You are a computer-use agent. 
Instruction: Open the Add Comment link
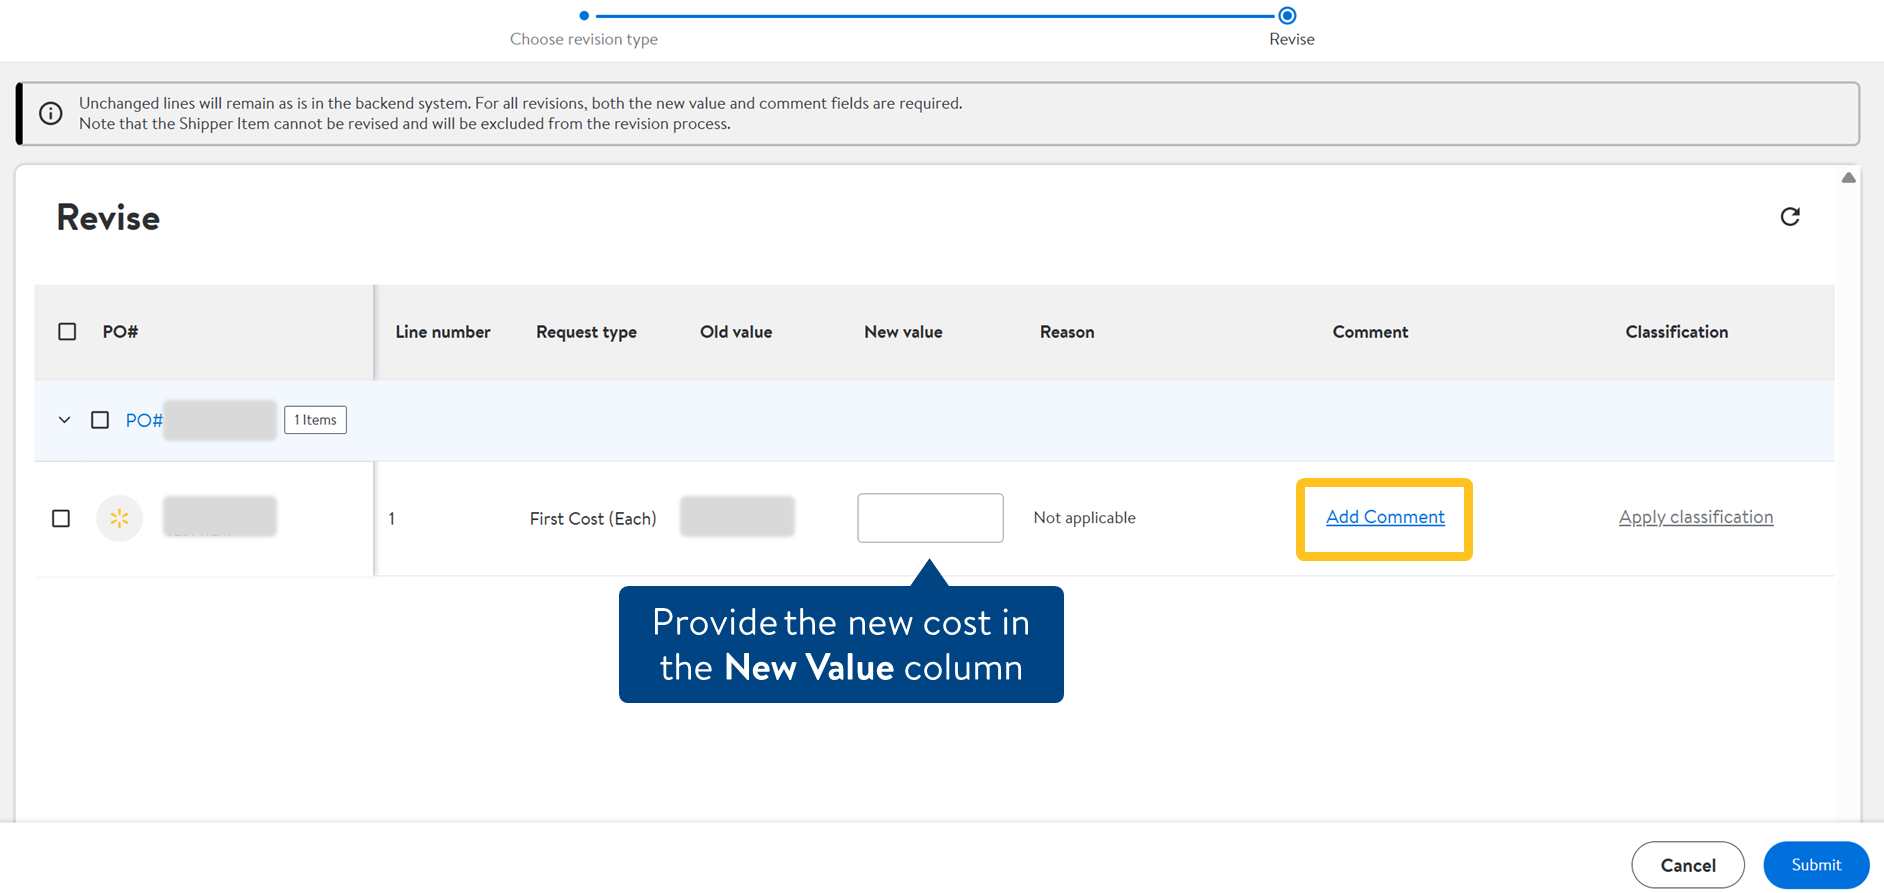[1385, 517]
